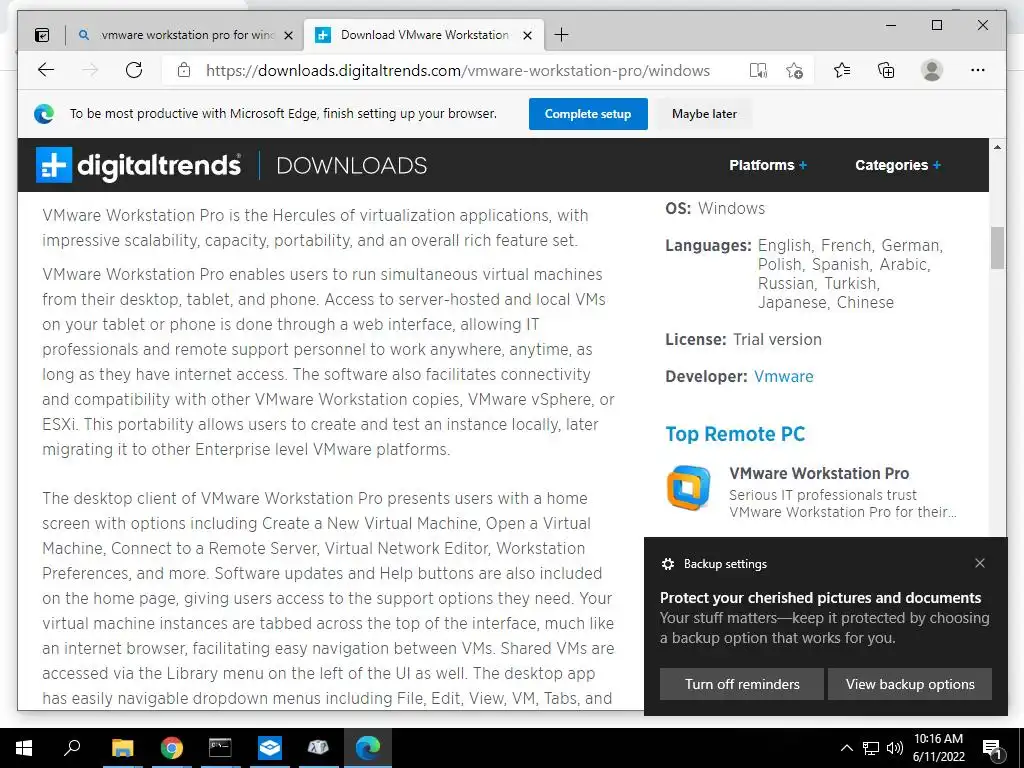This screenshot has width=1024, height=768.
Task: Dismiss with Maybe later button
Action: click(704, 114)
